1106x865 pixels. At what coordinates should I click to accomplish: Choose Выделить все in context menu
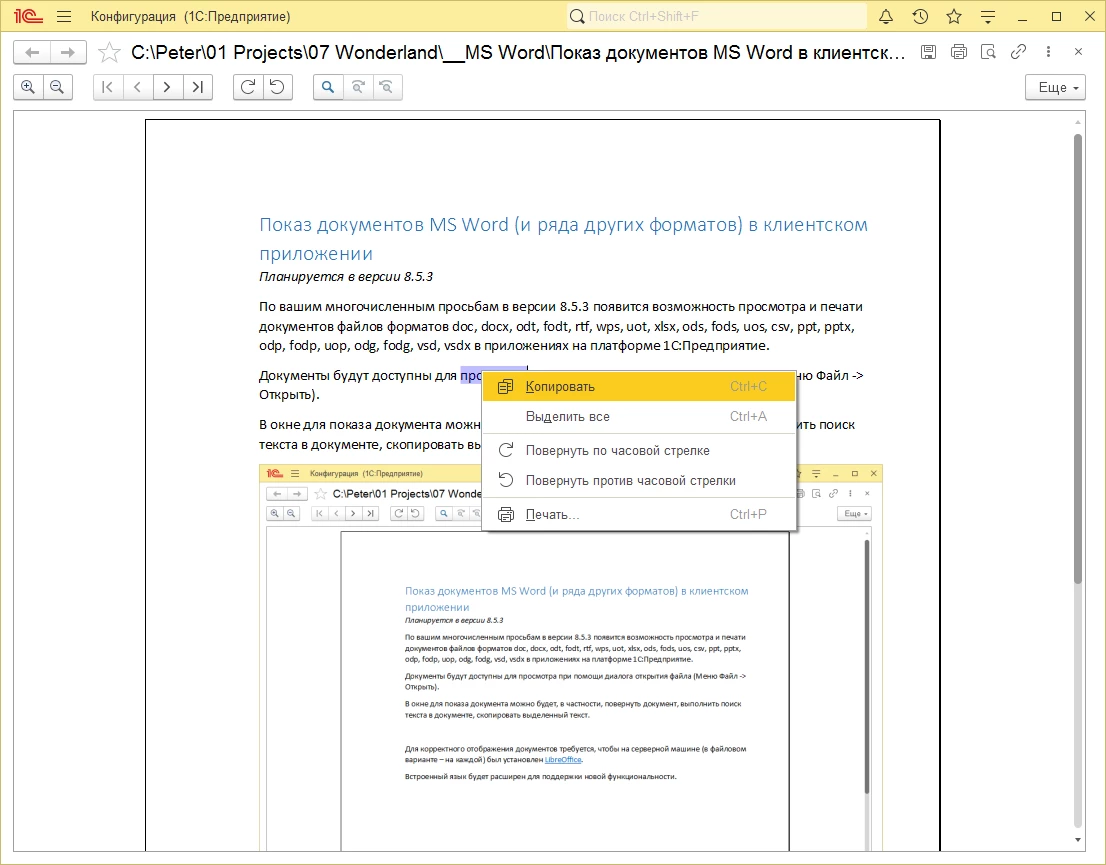(639, 416)
